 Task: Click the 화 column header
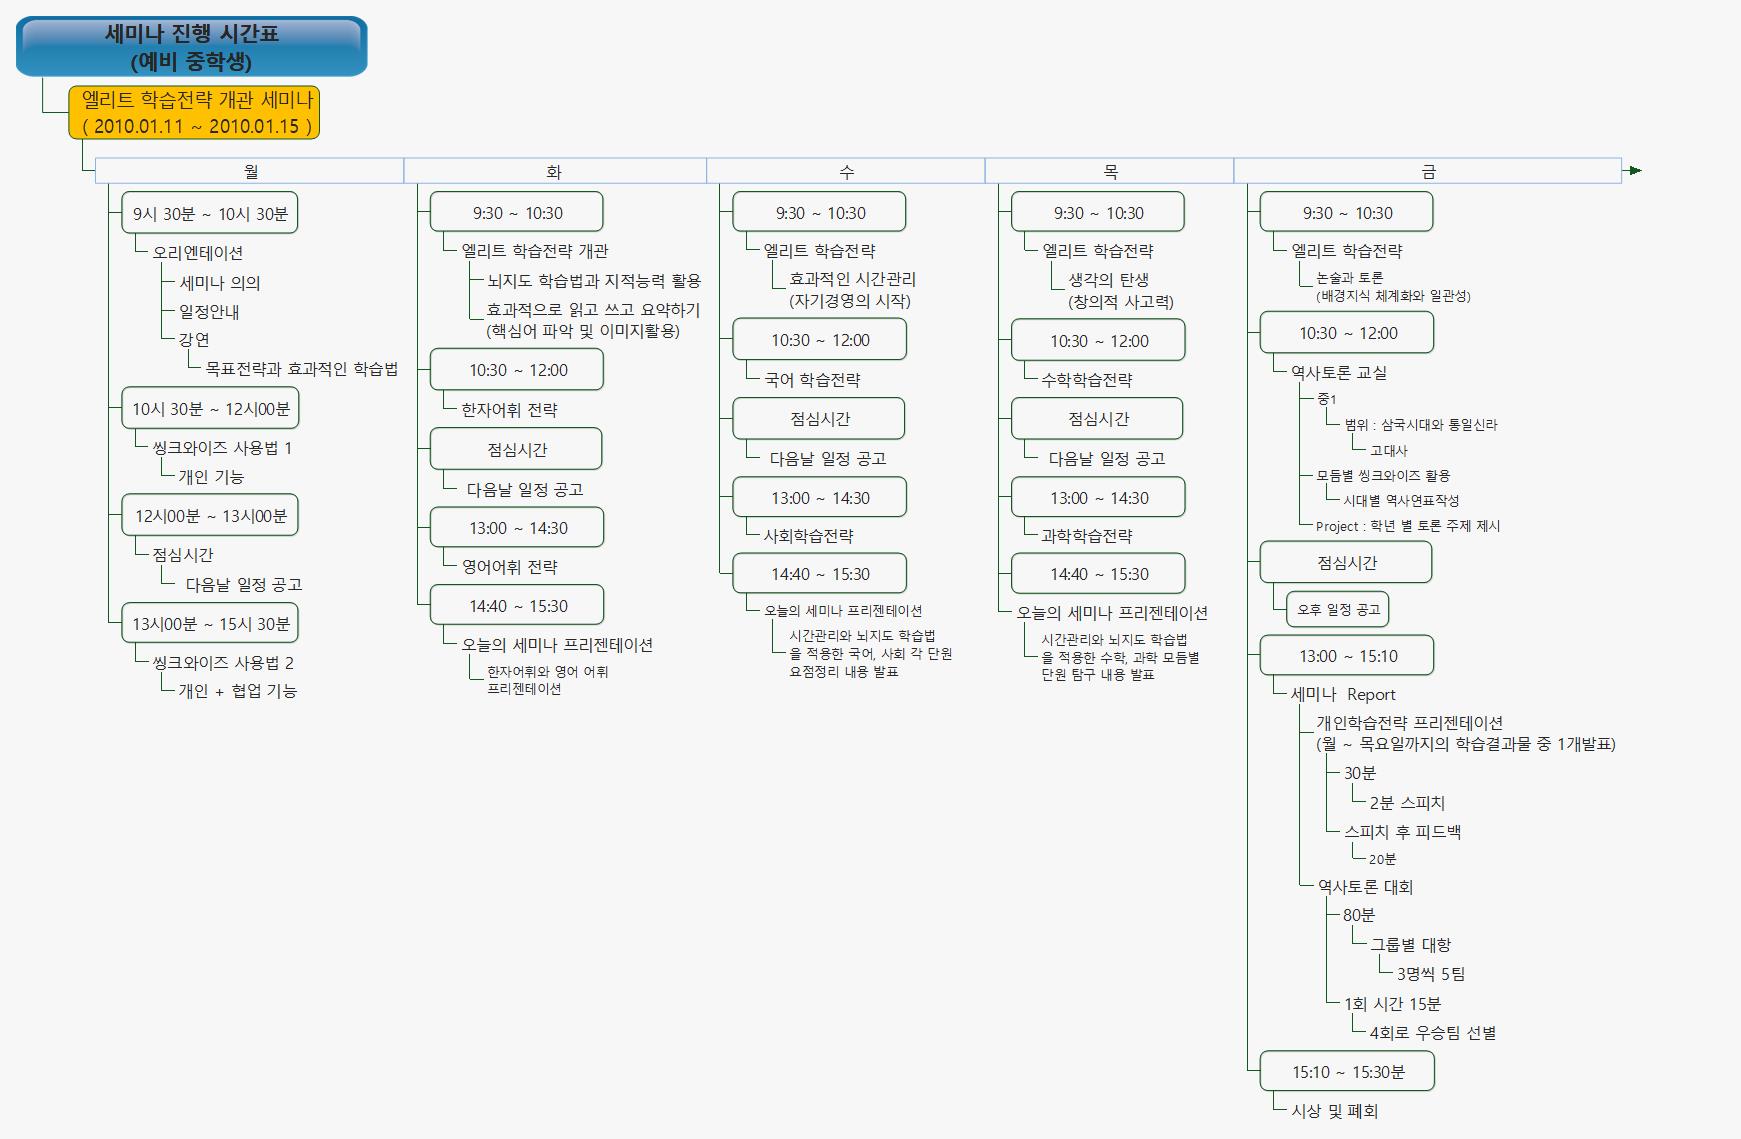click(x=554, y=171)
